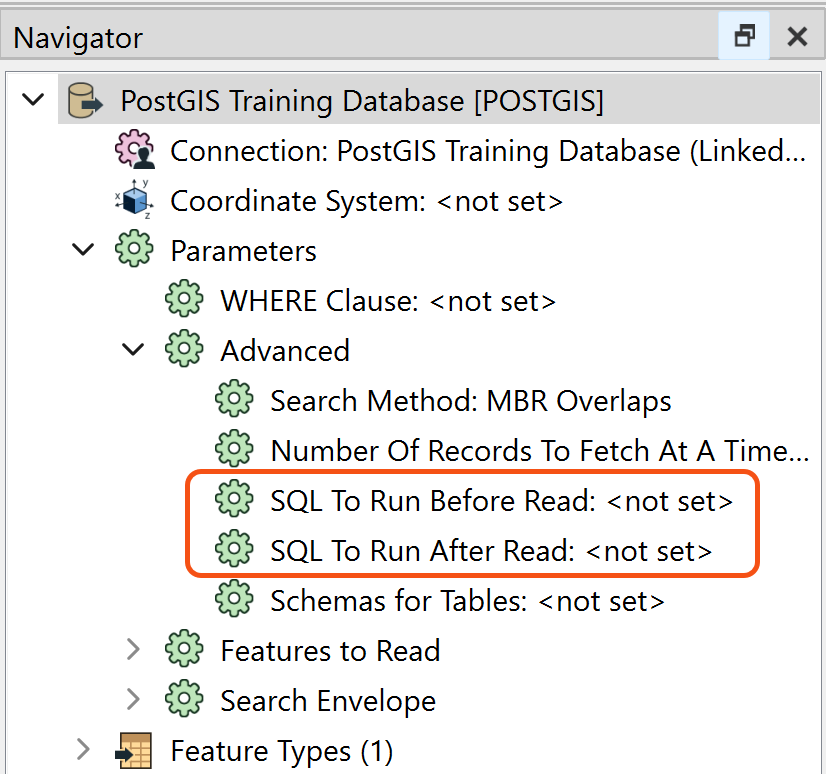826x774 pixels.
Task: Select the Coordinate System: <not set> entry
Action: tap(366, 201)
